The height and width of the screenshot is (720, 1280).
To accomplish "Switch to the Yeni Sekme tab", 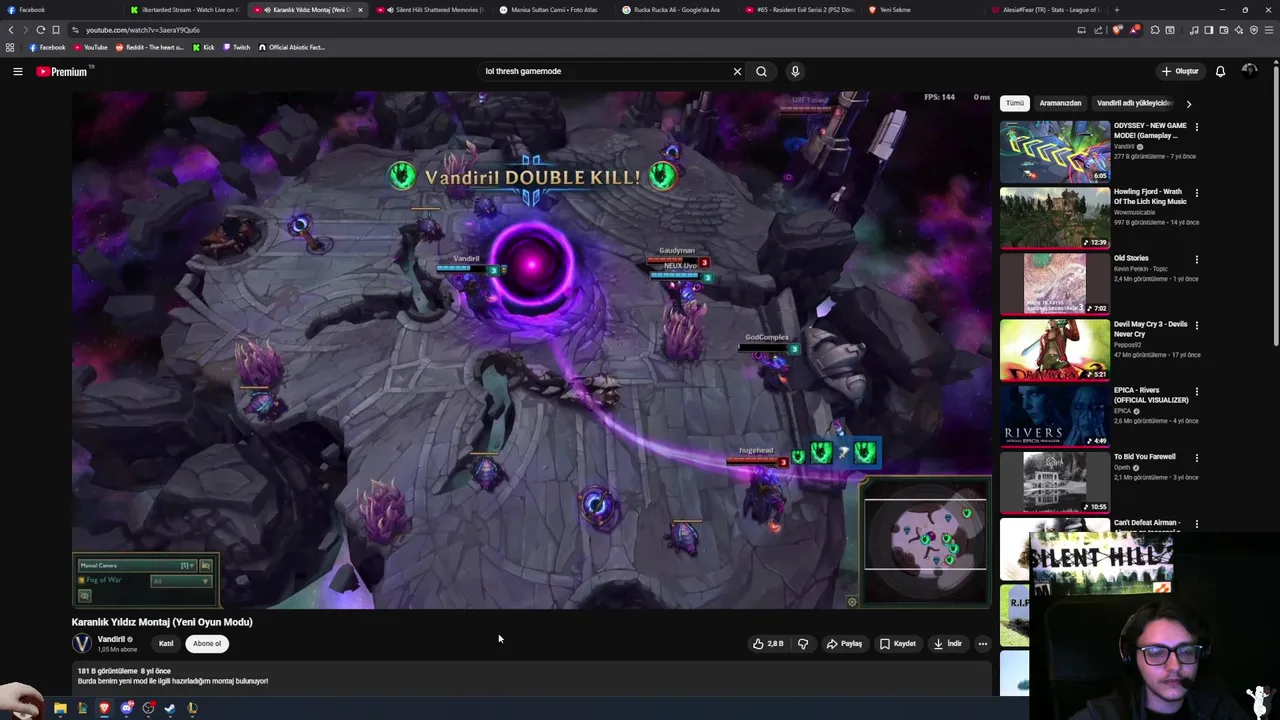I will (922, 10).
